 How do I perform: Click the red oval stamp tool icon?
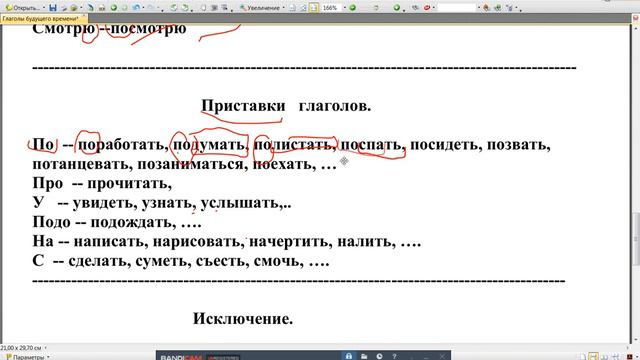pos(427,8)
